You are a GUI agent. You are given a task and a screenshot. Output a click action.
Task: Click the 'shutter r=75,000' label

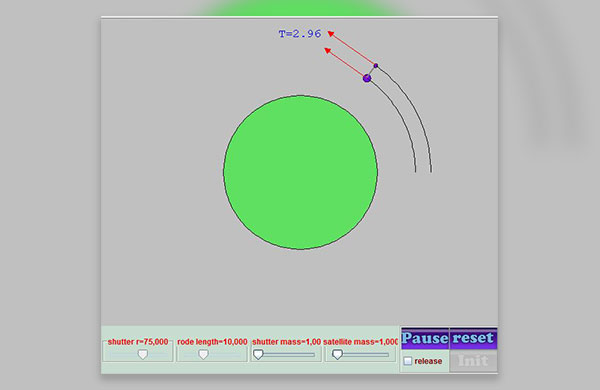[138, 342]
